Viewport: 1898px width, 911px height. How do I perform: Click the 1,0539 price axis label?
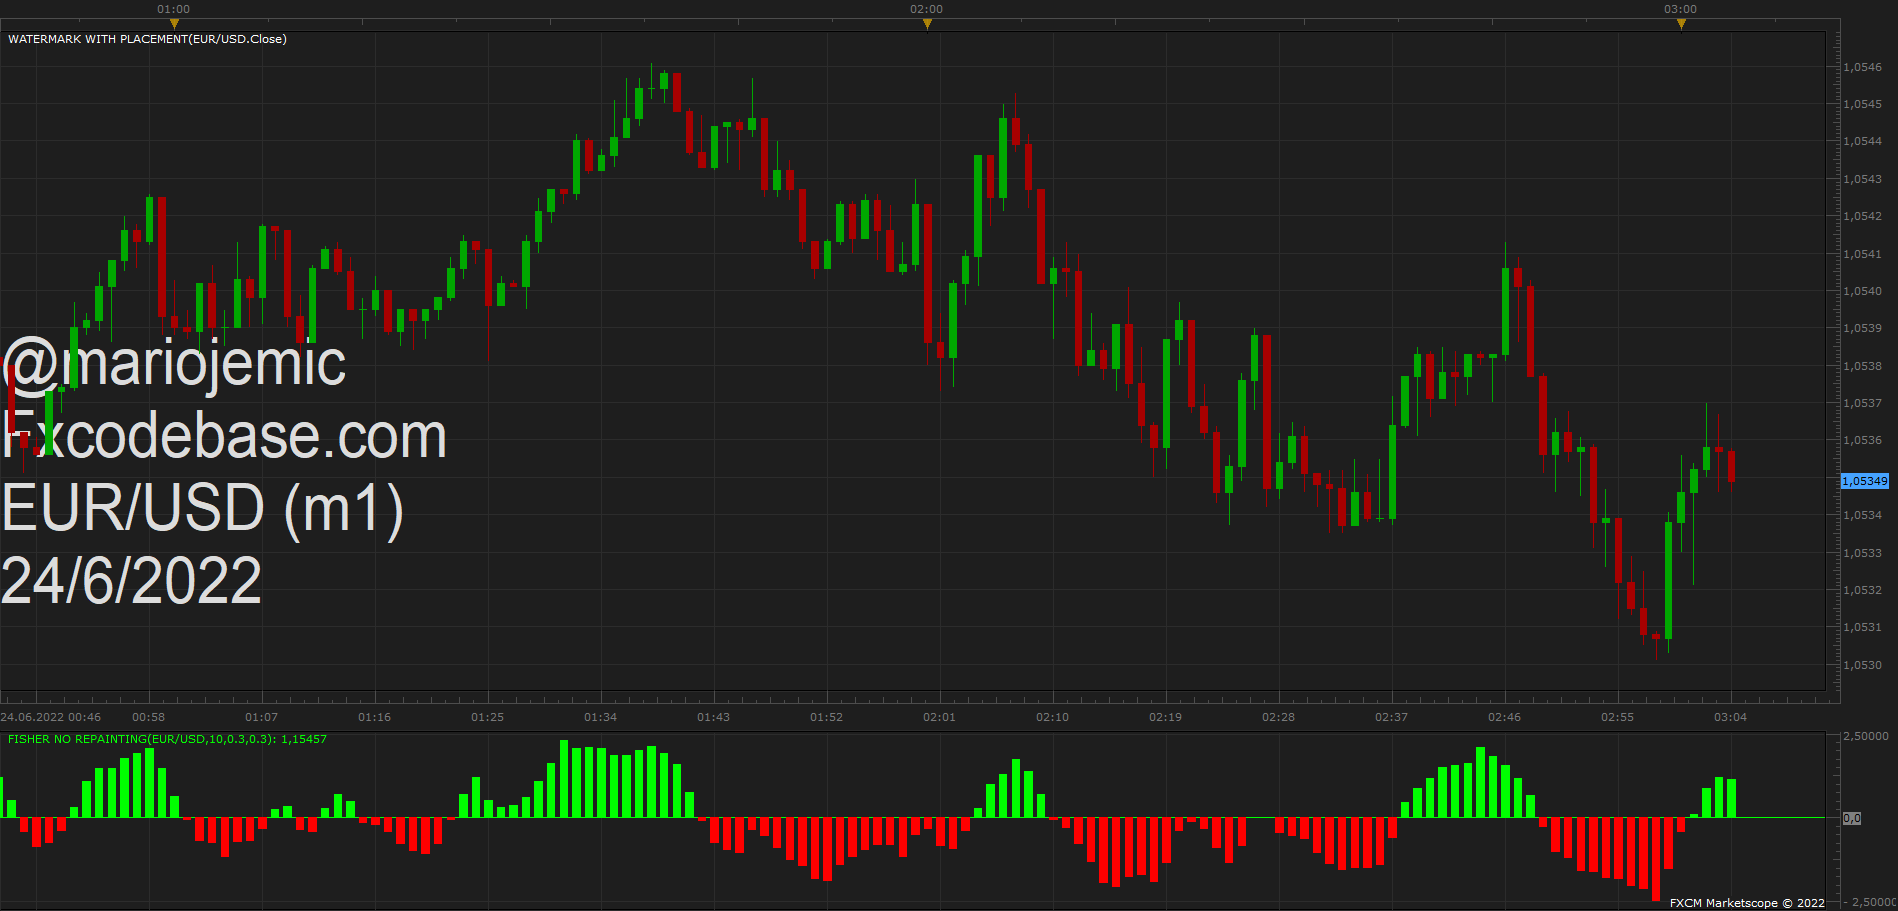(1863, 328)
